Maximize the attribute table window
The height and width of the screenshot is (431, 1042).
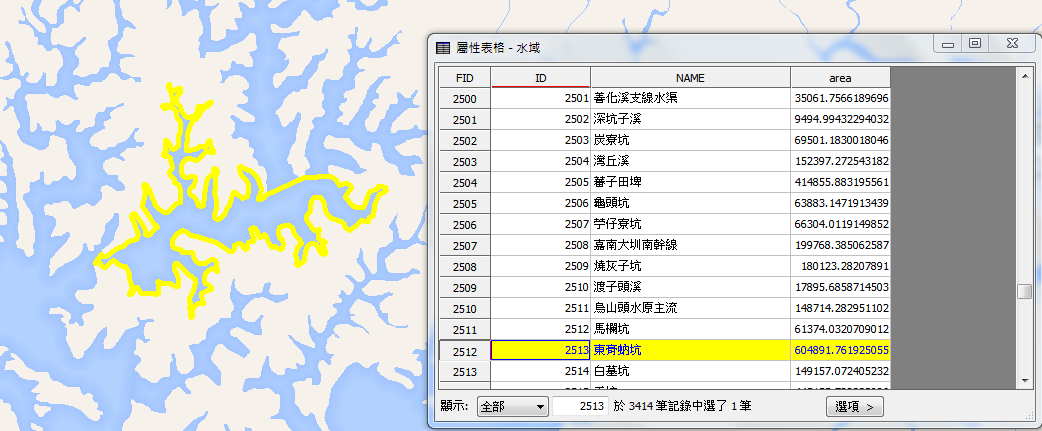[x=975, y=43]
